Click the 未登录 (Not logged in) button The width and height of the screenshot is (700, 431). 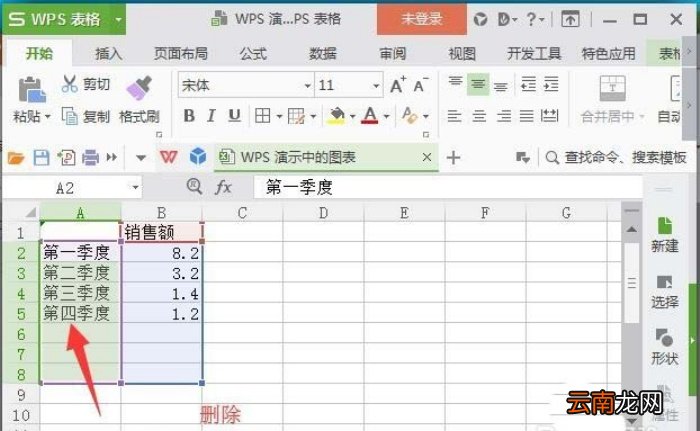pos(422,19)
